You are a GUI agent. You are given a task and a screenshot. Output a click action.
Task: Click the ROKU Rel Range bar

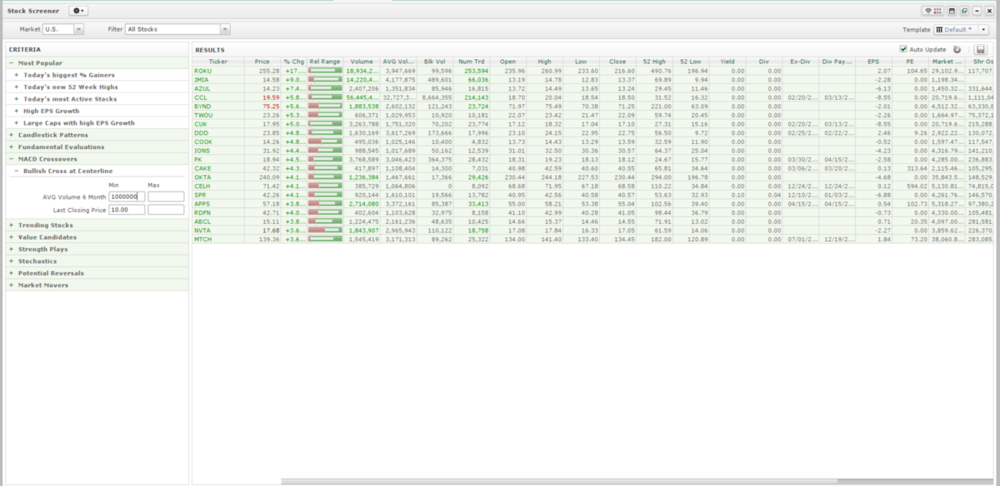click(x=325, y=71)
